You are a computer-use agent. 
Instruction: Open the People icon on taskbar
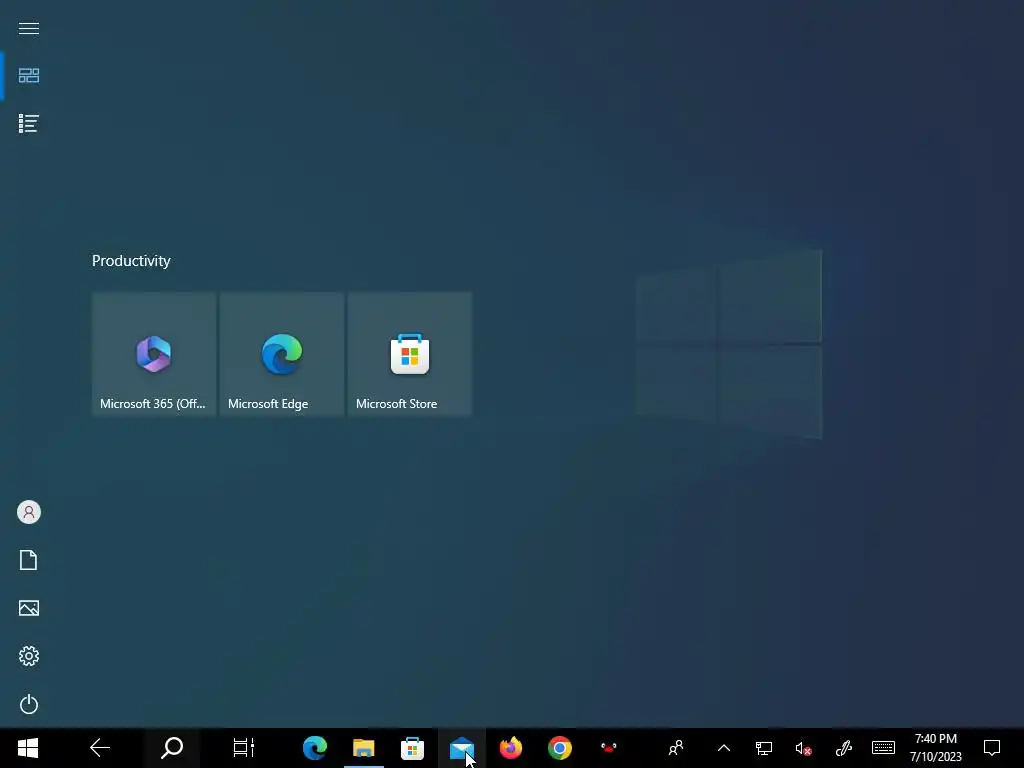(677, 748)
